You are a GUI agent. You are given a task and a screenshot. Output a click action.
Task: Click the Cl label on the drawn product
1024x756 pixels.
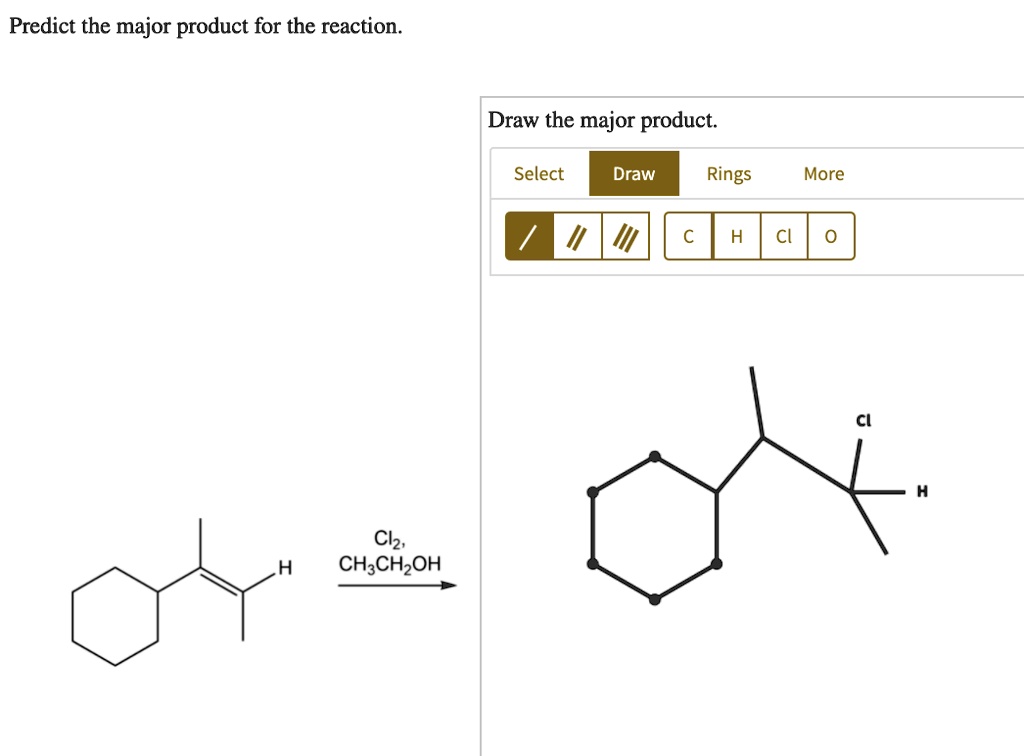863,420
